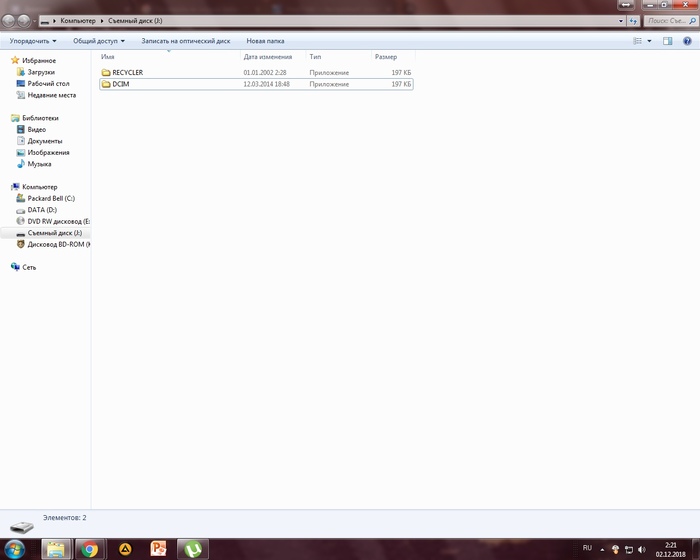Image resolution: width=700 pixels, height=560 pixels.
Task: Click Элементов: 2 in the details pane
Action: 65,518
